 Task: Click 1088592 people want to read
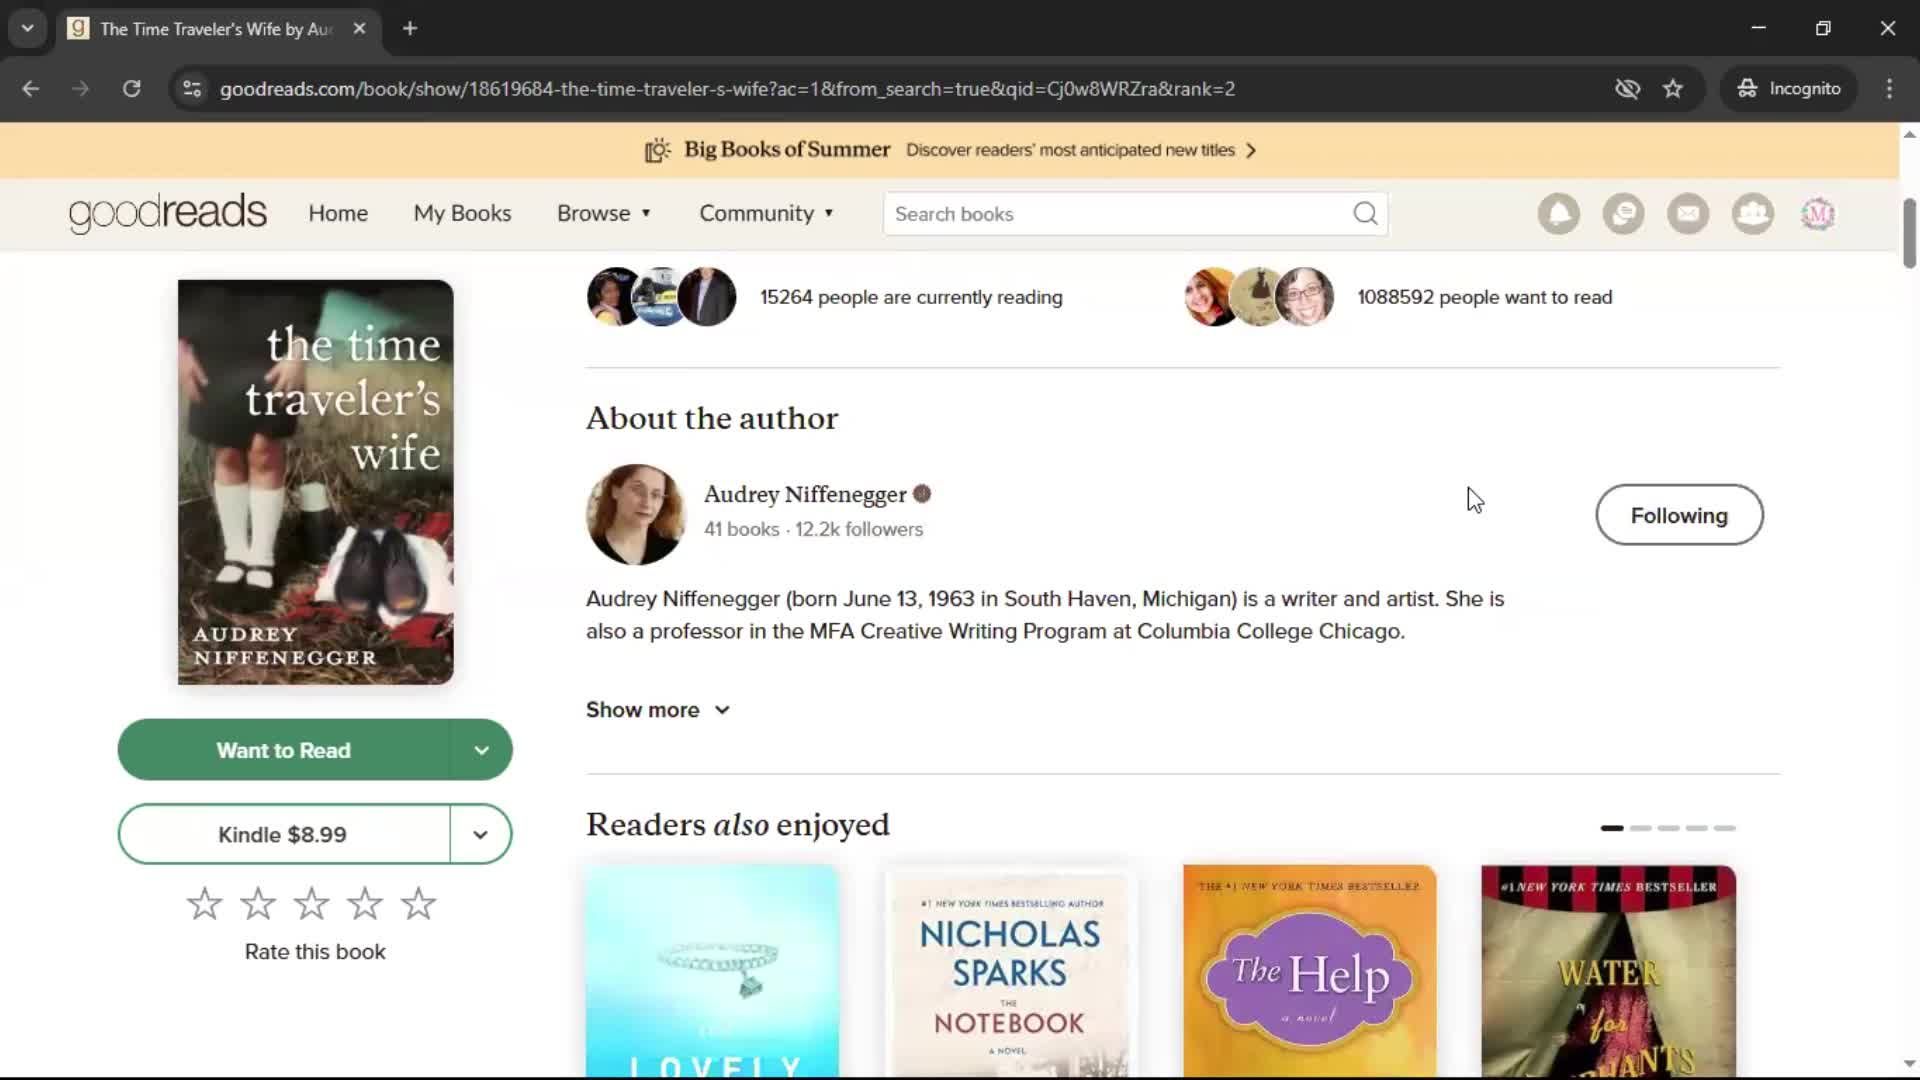pyautogui.click(x=1484, y=297)
